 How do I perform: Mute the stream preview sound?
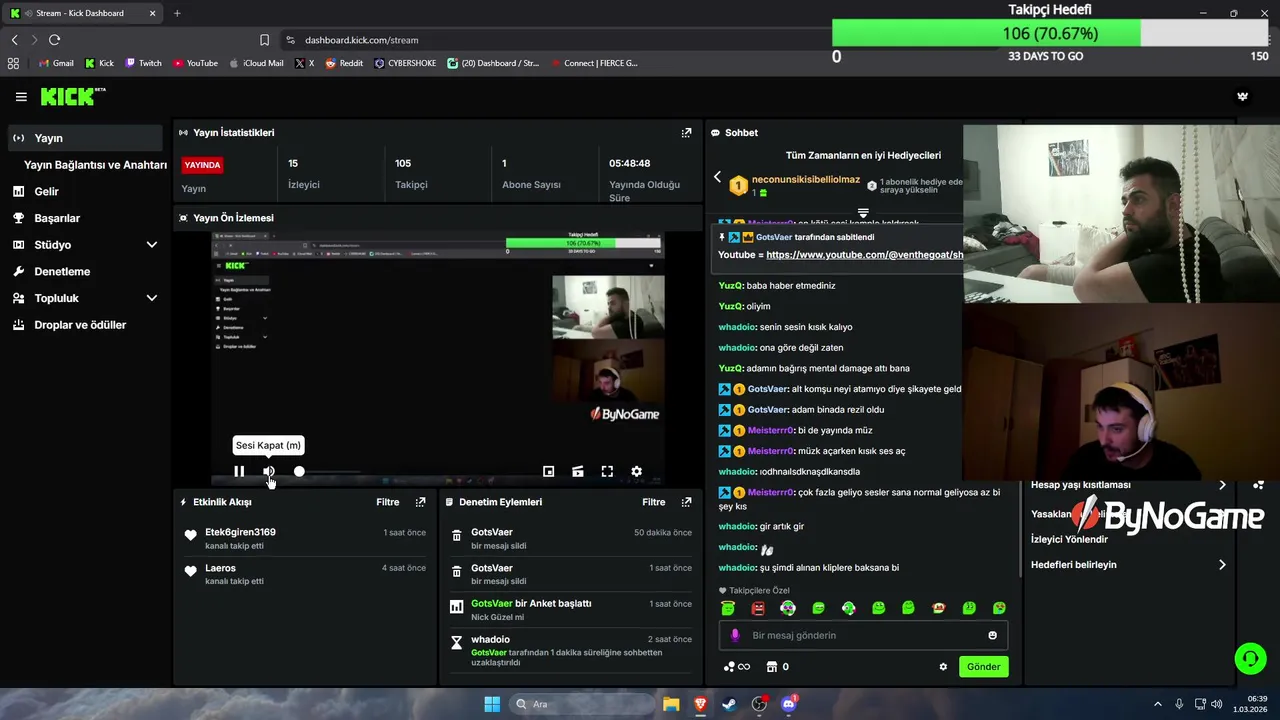269,471
